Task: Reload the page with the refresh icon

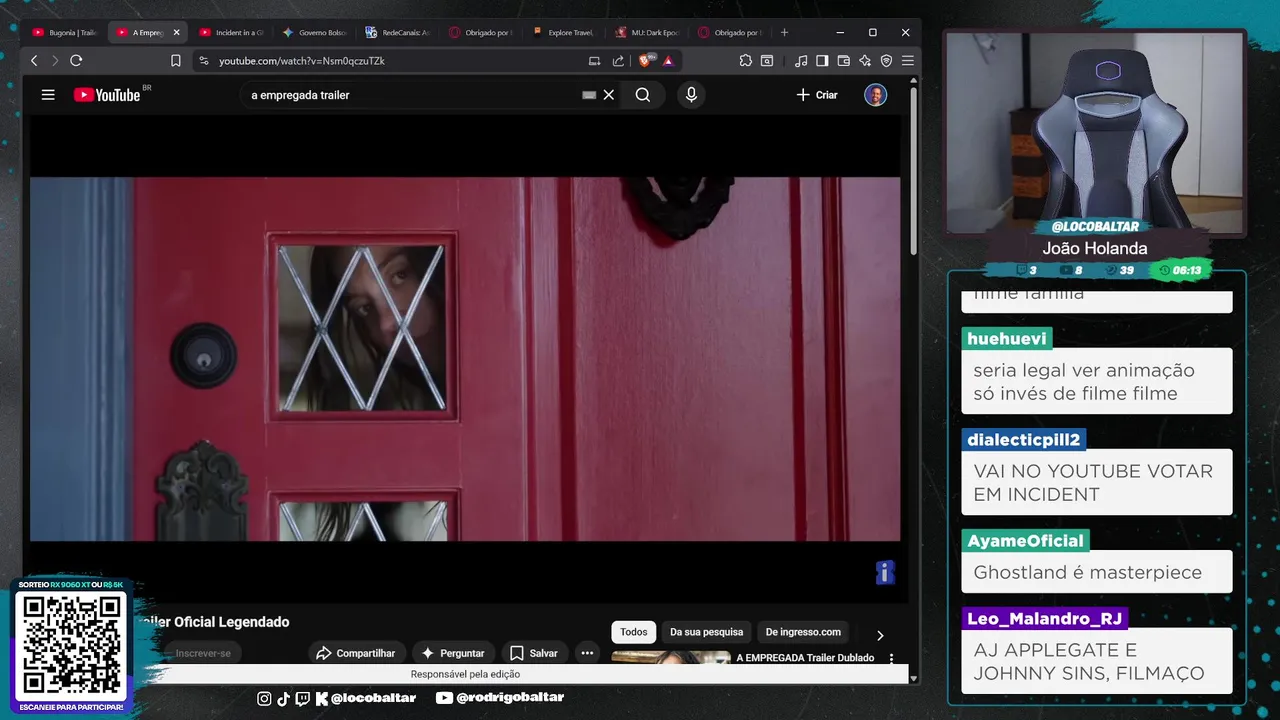Action: 76,61
